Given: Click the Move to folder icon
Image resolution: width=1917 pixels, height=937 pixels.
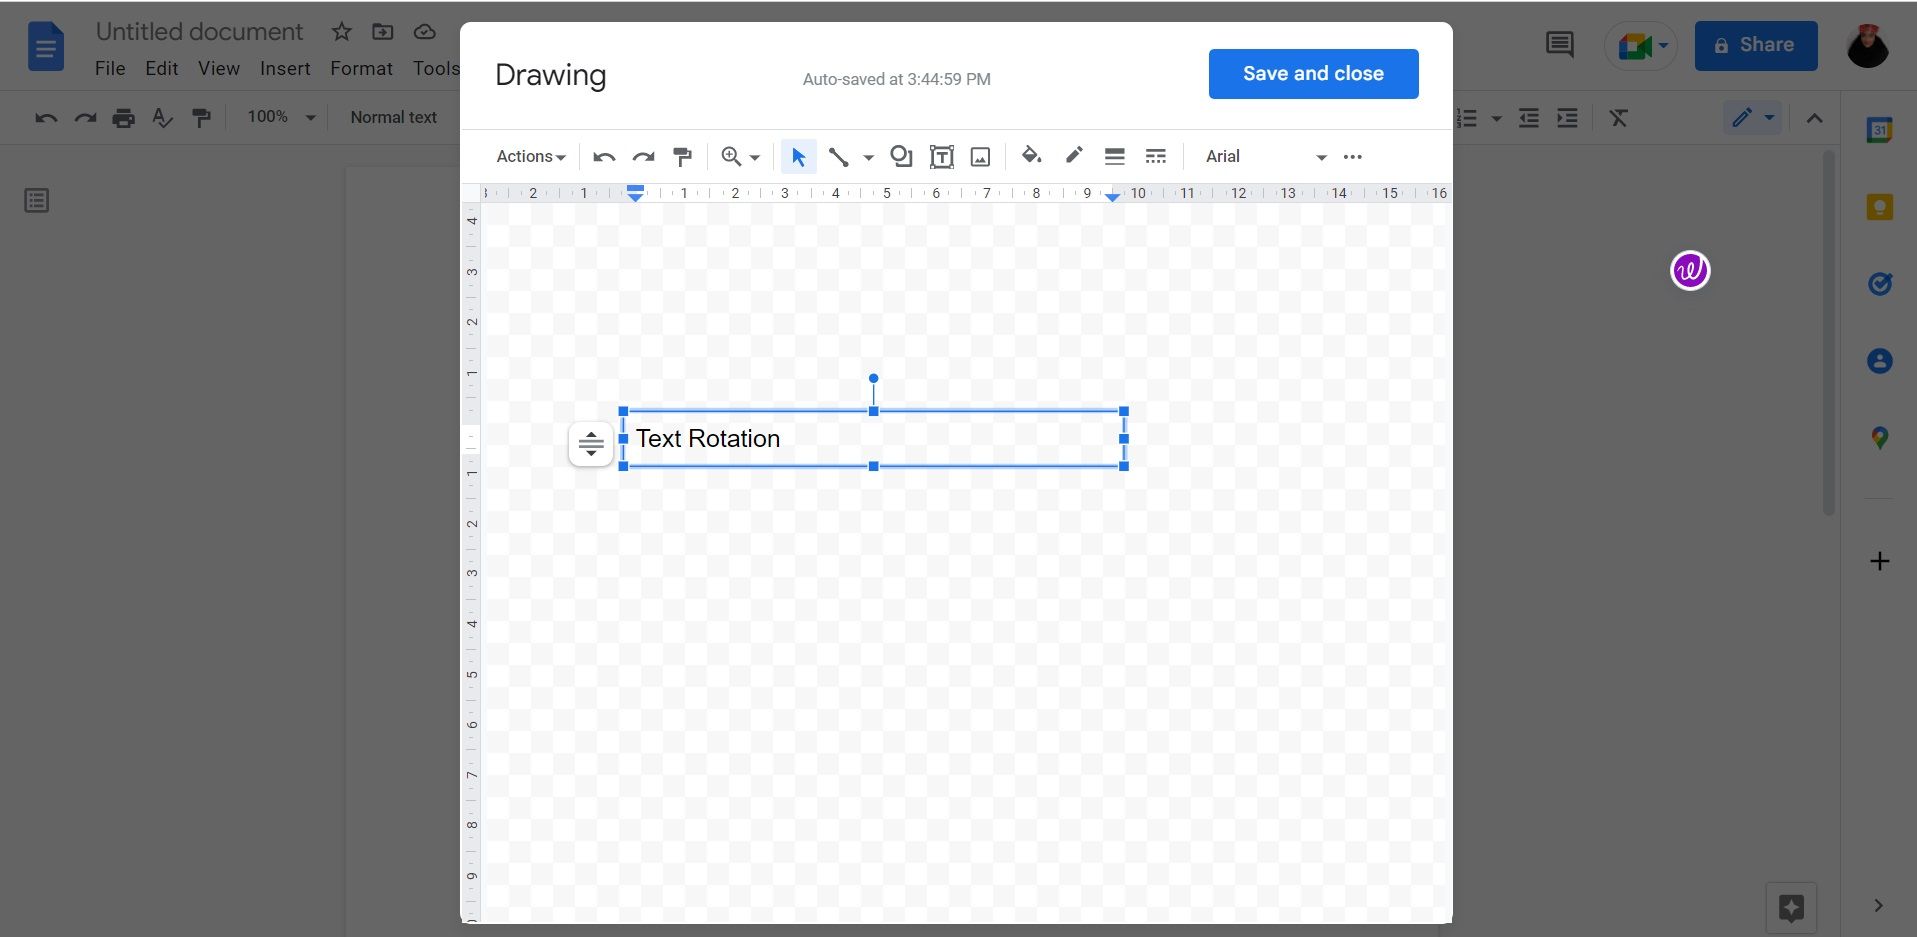Looking at the screenshot, I should (382, 32).
